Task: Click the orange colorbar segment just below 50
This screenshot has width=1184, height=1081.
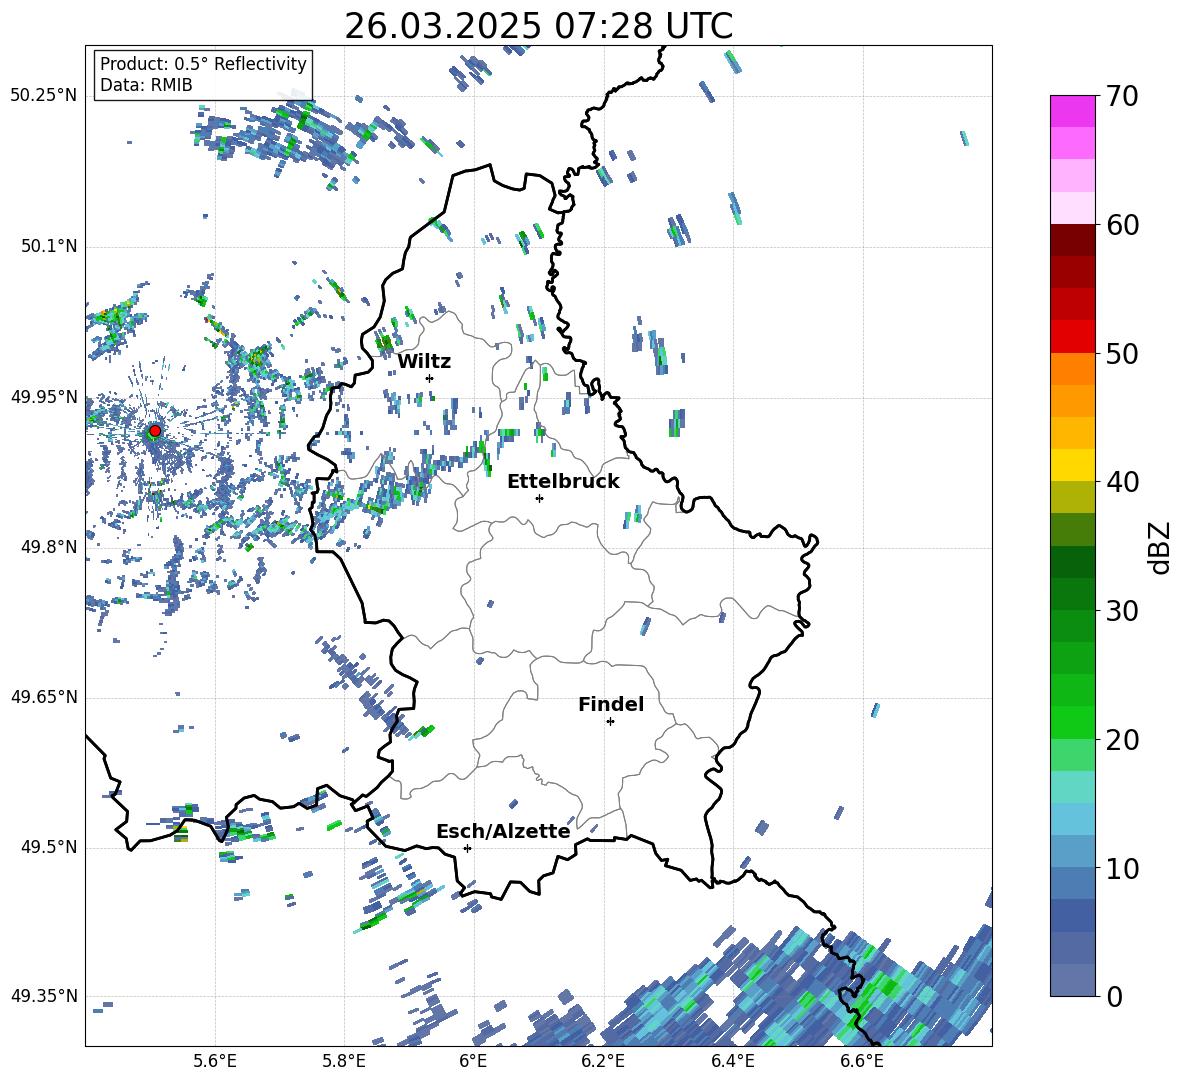Action: 1072,368
